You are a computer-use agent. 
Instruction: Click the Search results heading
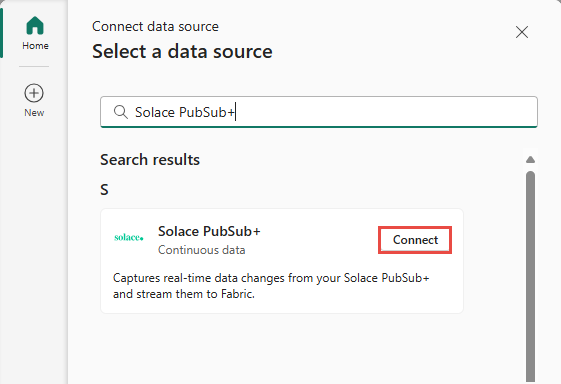pos(150,160)
